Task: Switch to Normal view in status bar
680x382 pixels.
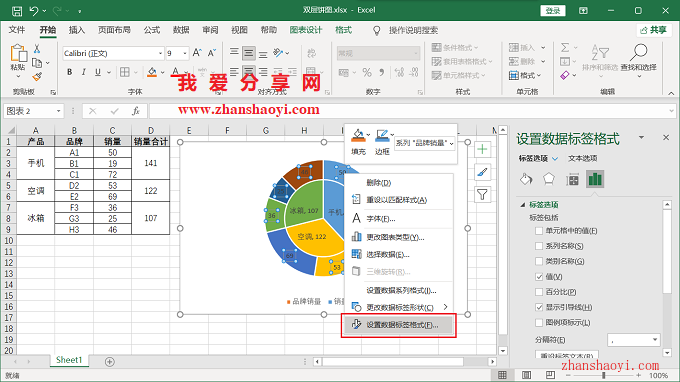Action: [x=502, y=375]
